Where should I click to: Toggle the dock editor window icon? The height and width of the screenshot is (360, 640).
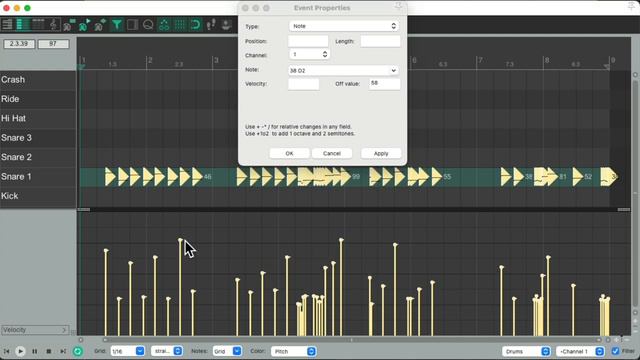pyautogui.click(x=132, y=25)
